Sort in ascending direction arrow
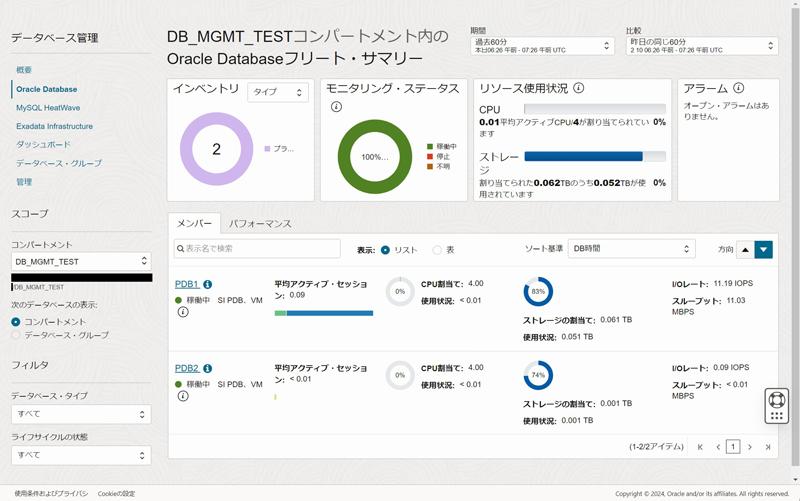800x501 pixels. tap(745, 250)
